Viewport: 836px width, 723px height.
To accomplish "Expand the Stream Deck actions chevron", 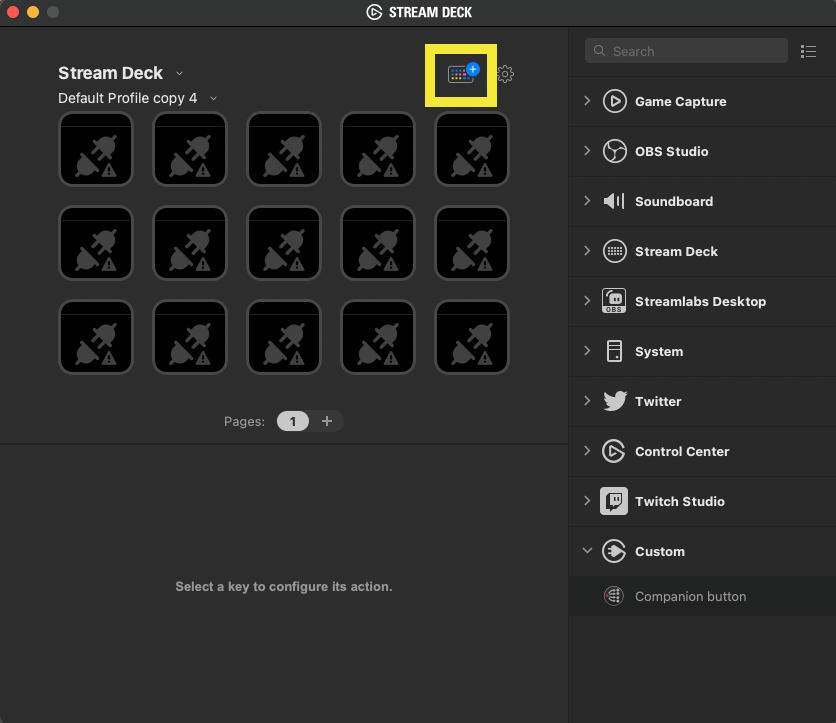I will pos(587,251).
